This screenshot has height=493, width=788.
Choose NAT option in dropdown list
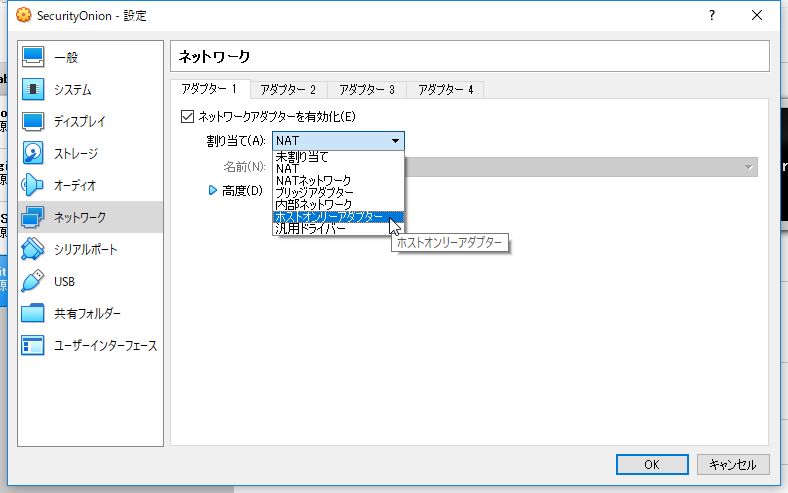338,169
